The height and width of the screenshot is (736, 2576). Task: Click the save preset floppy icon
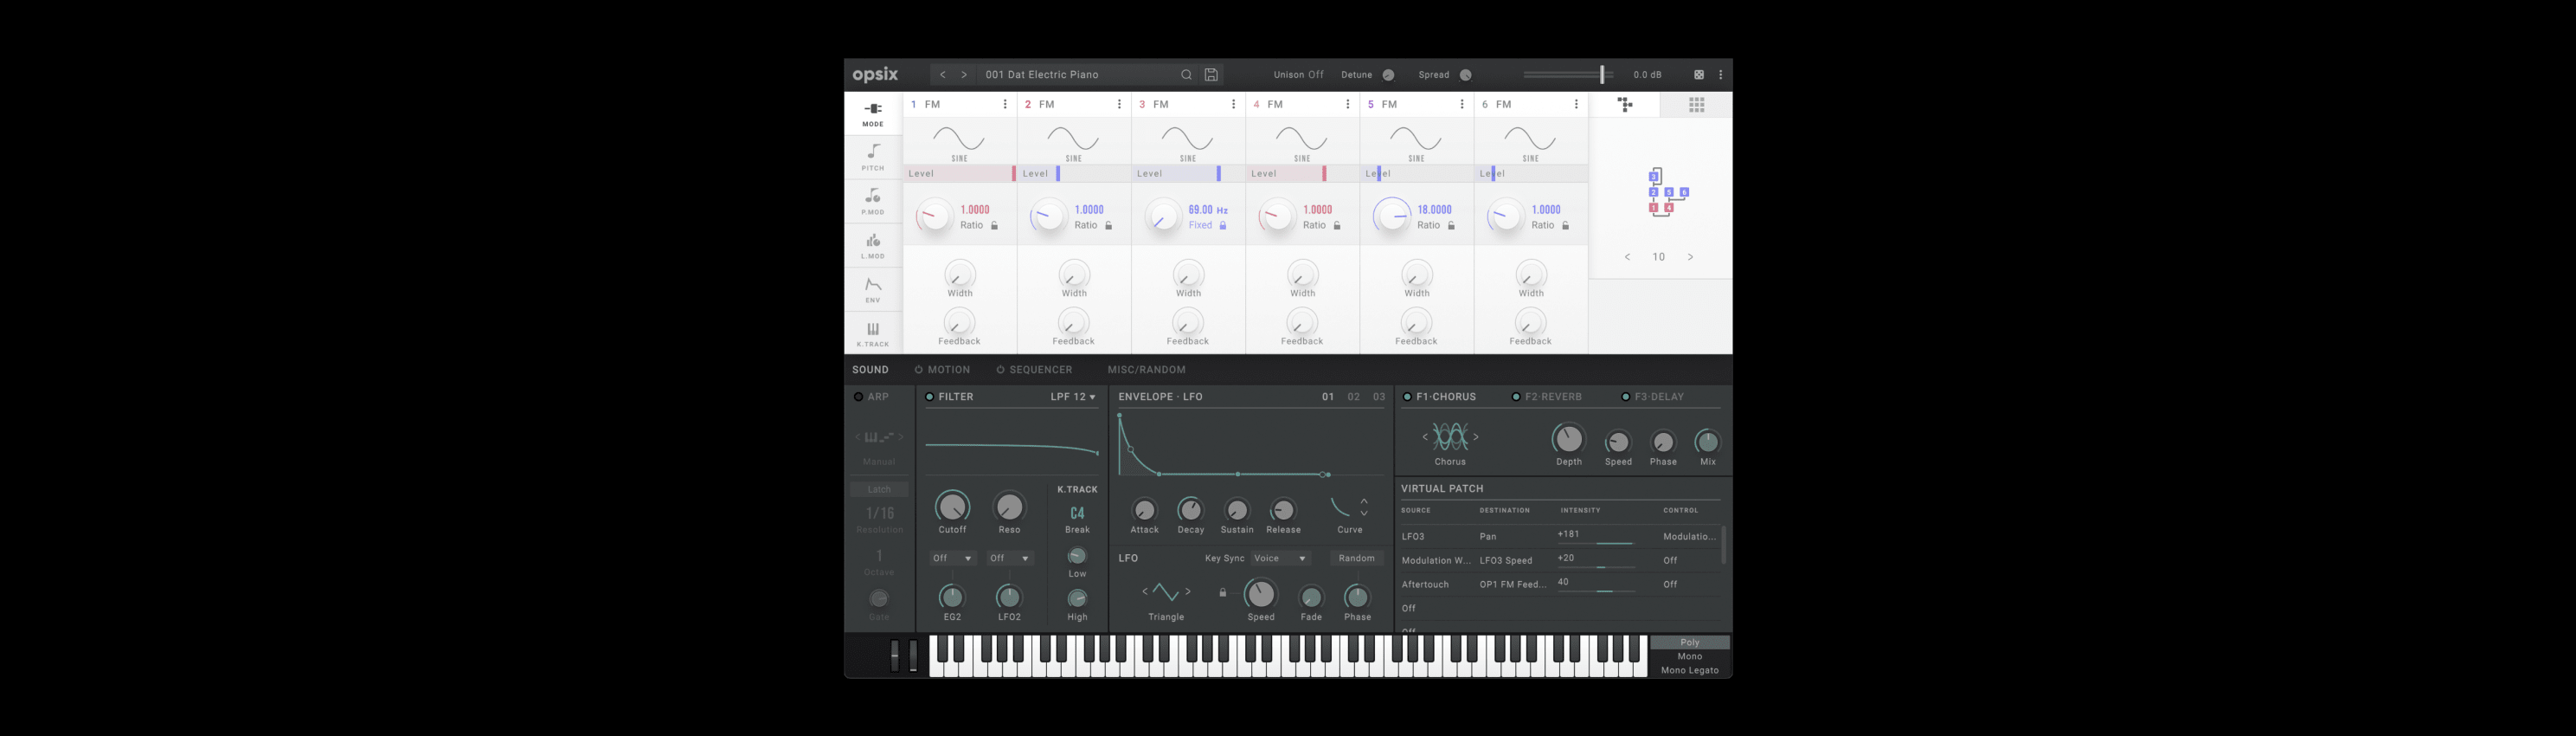point(1211,75)
